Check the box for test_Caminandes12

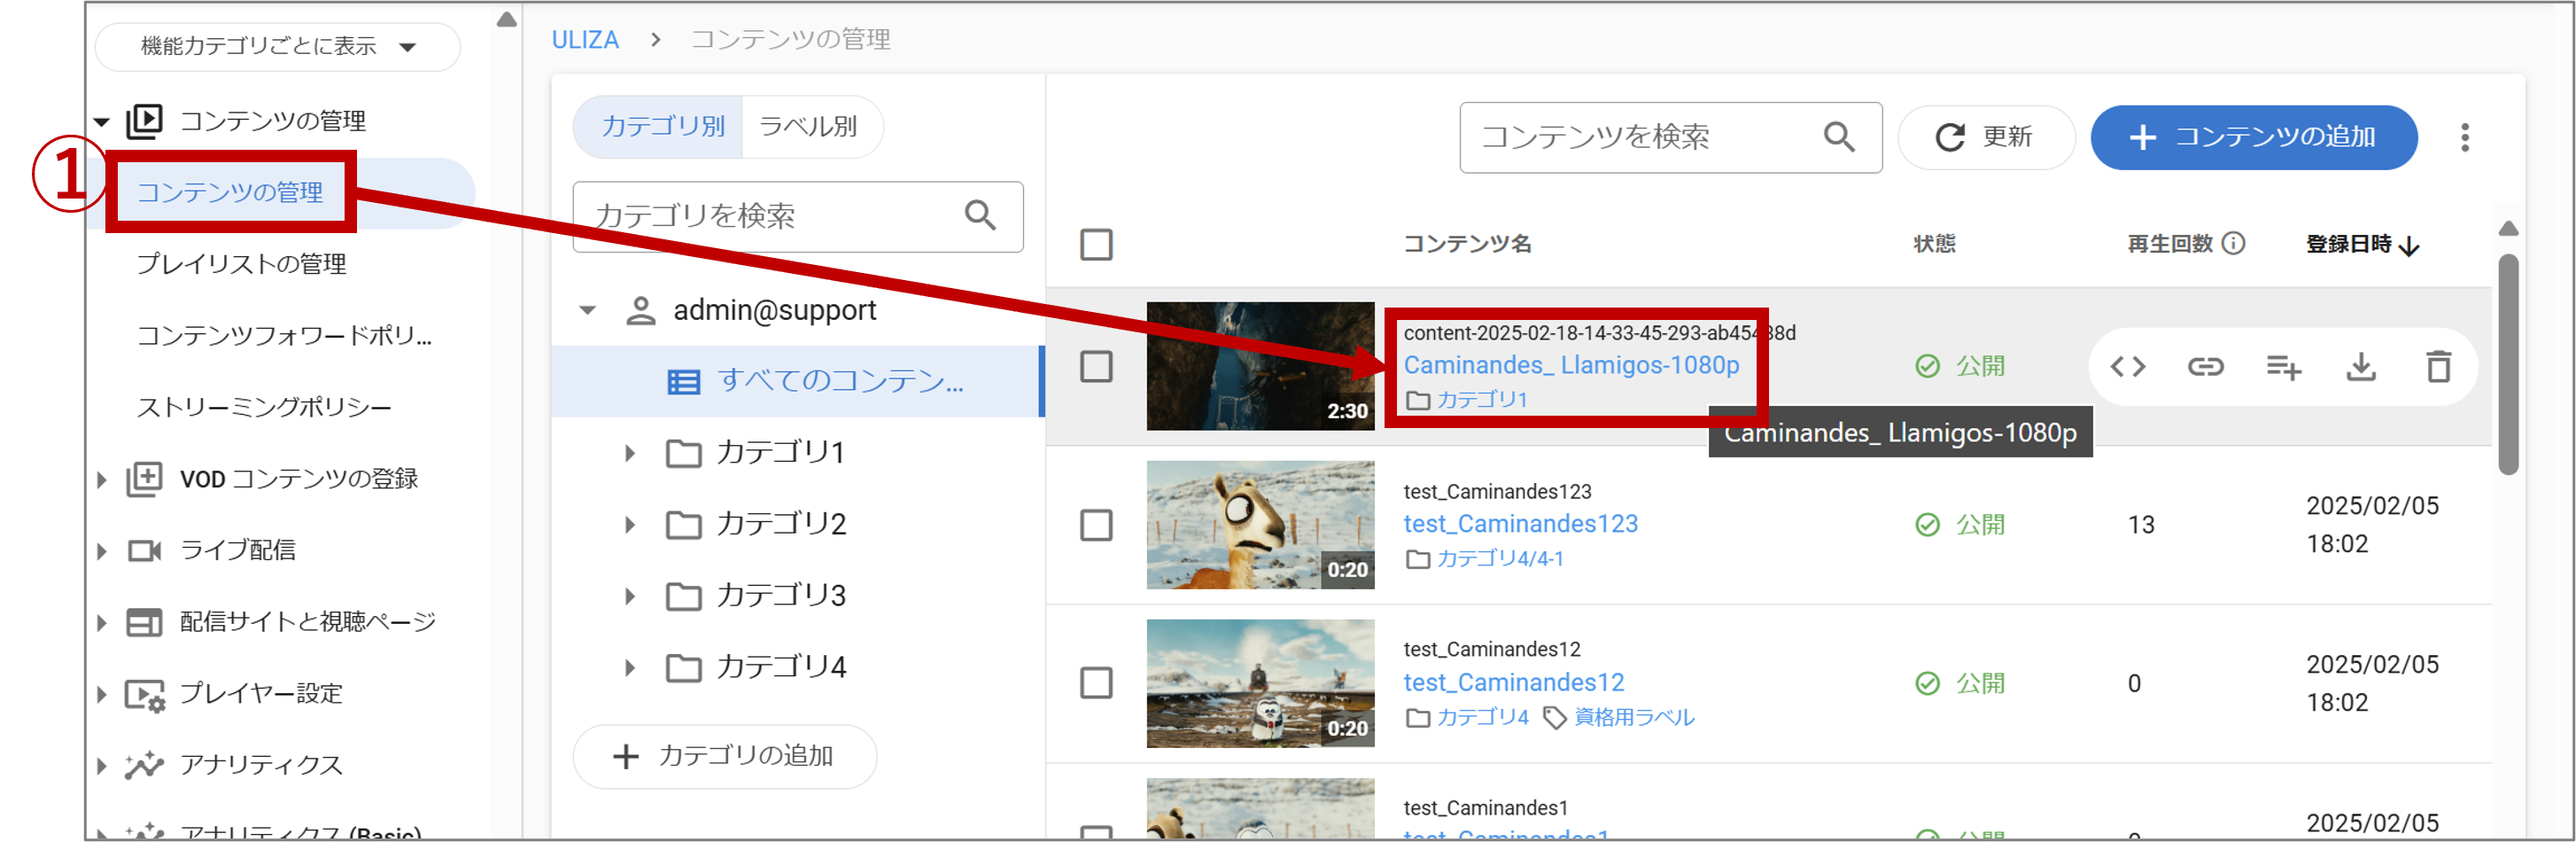click(x=1096, y=683)
